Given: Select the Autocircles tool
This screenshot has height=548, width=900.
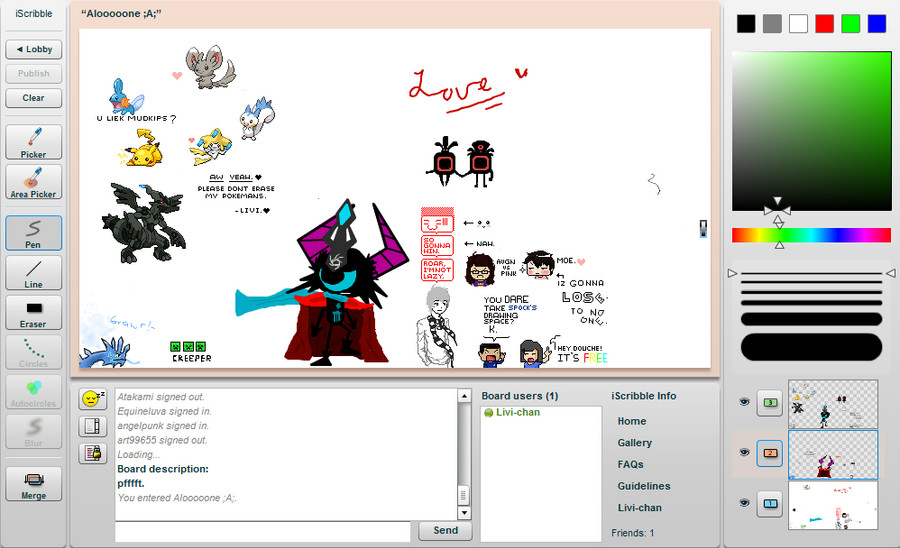Looking at the screenshot, I should point(33,392).
